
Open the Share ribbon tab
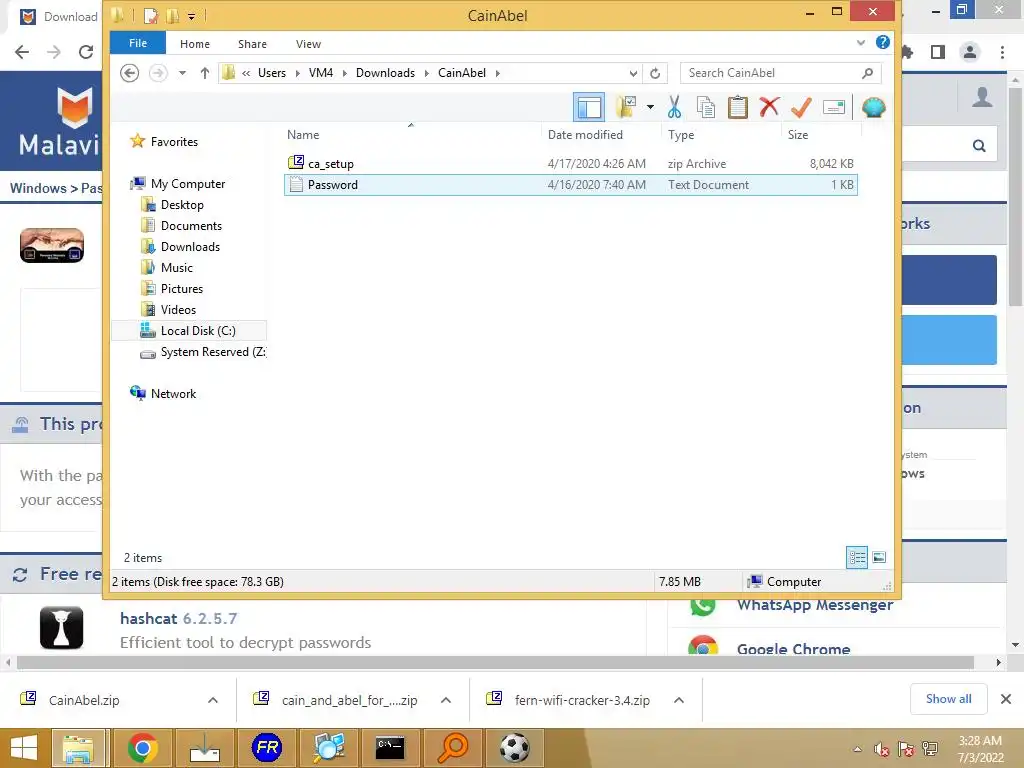click(x=252, y=44)
